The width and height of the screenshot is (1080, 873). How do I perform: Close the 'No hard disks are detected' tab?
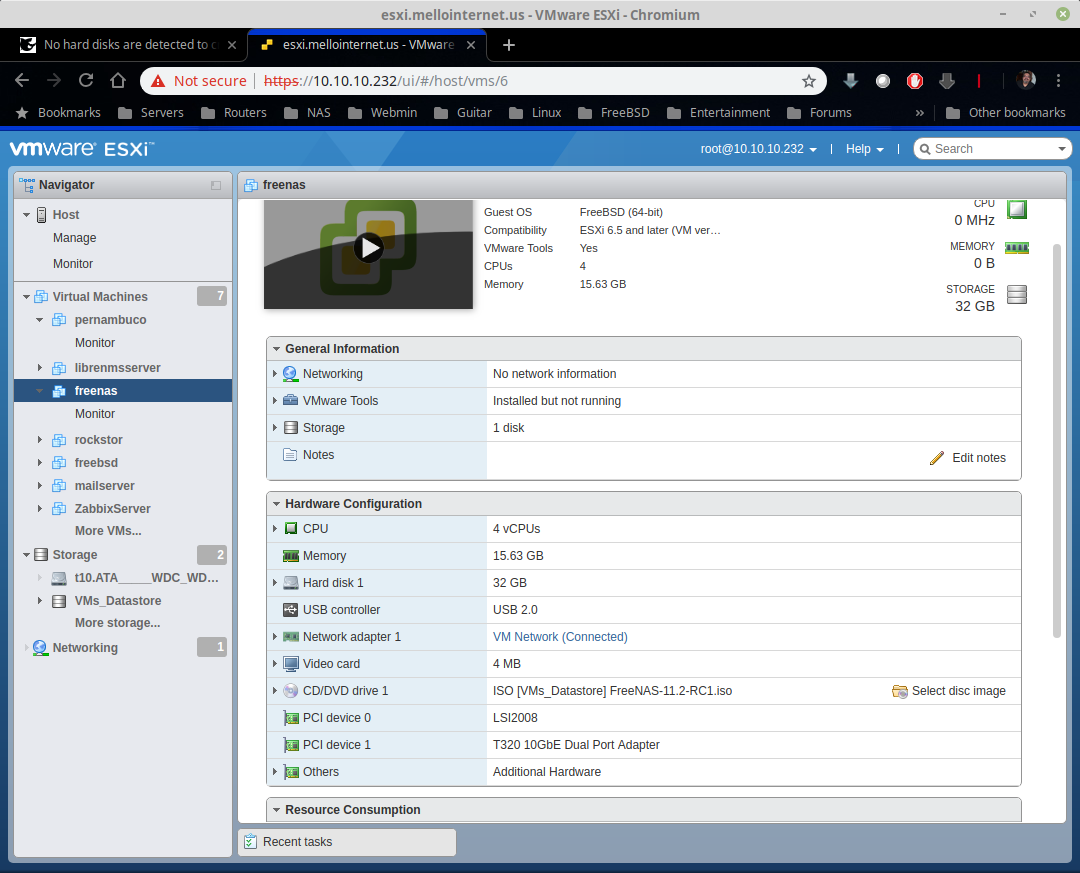(232, 45)
